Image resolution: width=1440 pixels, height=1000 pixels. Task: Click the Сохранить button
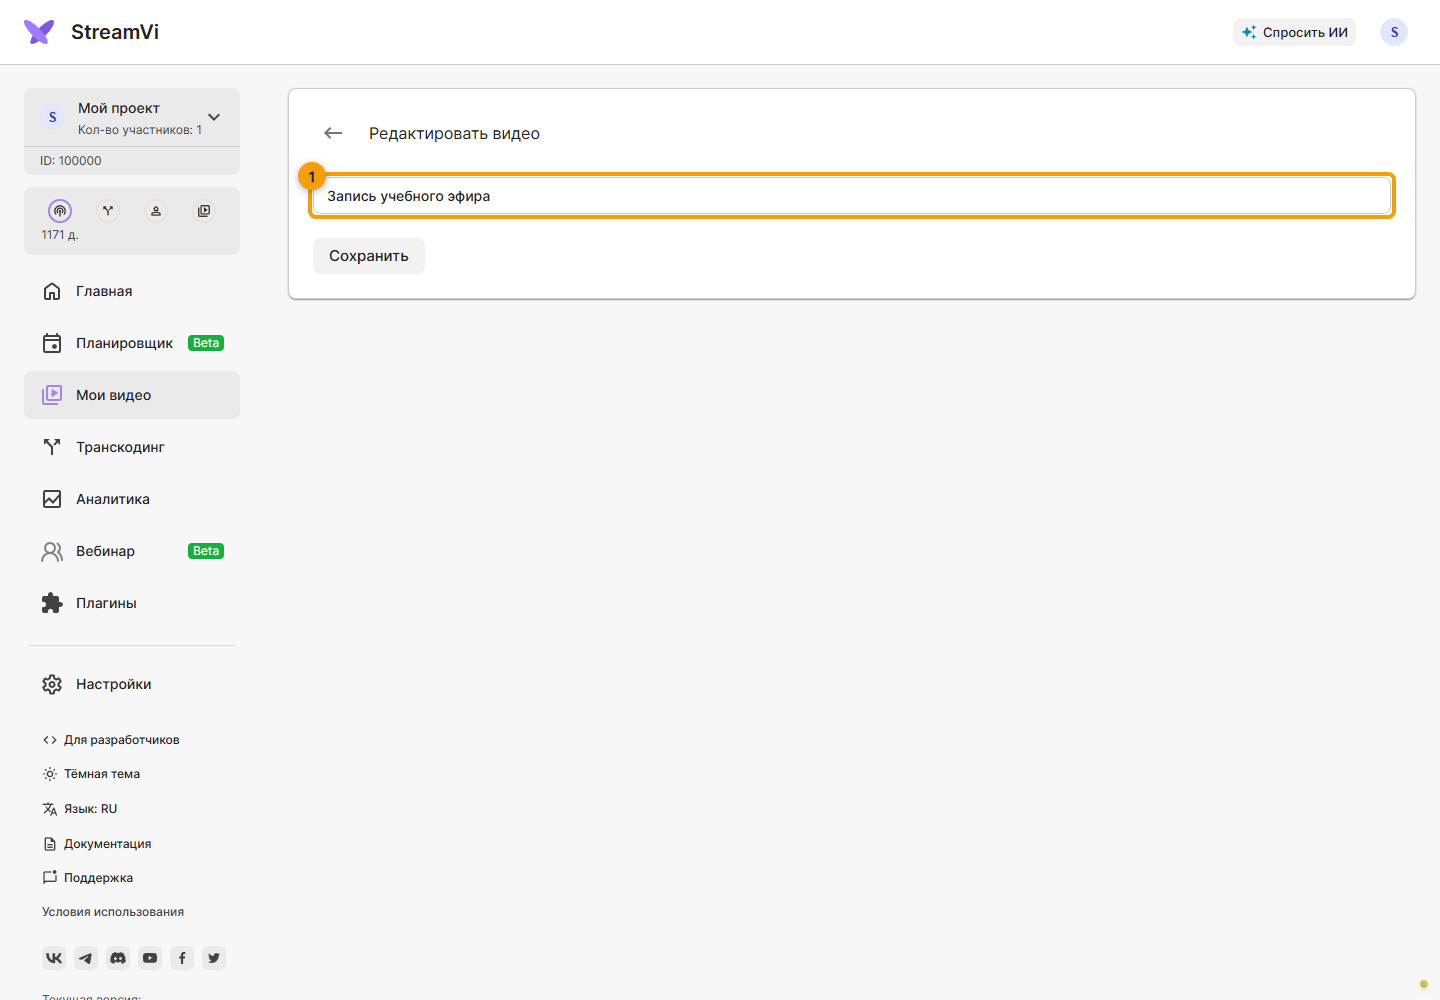(x=369, y=256)
